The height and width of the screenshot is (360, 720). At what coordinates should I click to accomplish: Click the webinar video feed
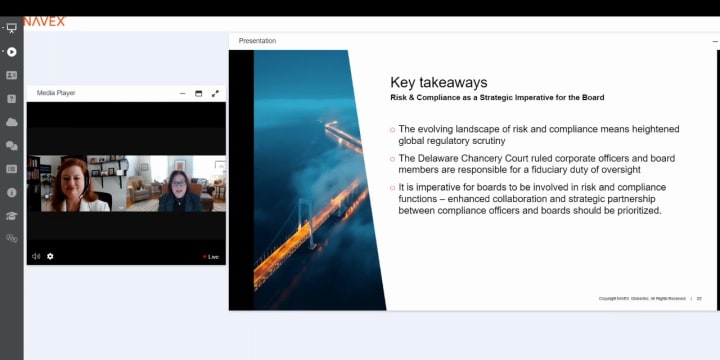click(126, 183)
